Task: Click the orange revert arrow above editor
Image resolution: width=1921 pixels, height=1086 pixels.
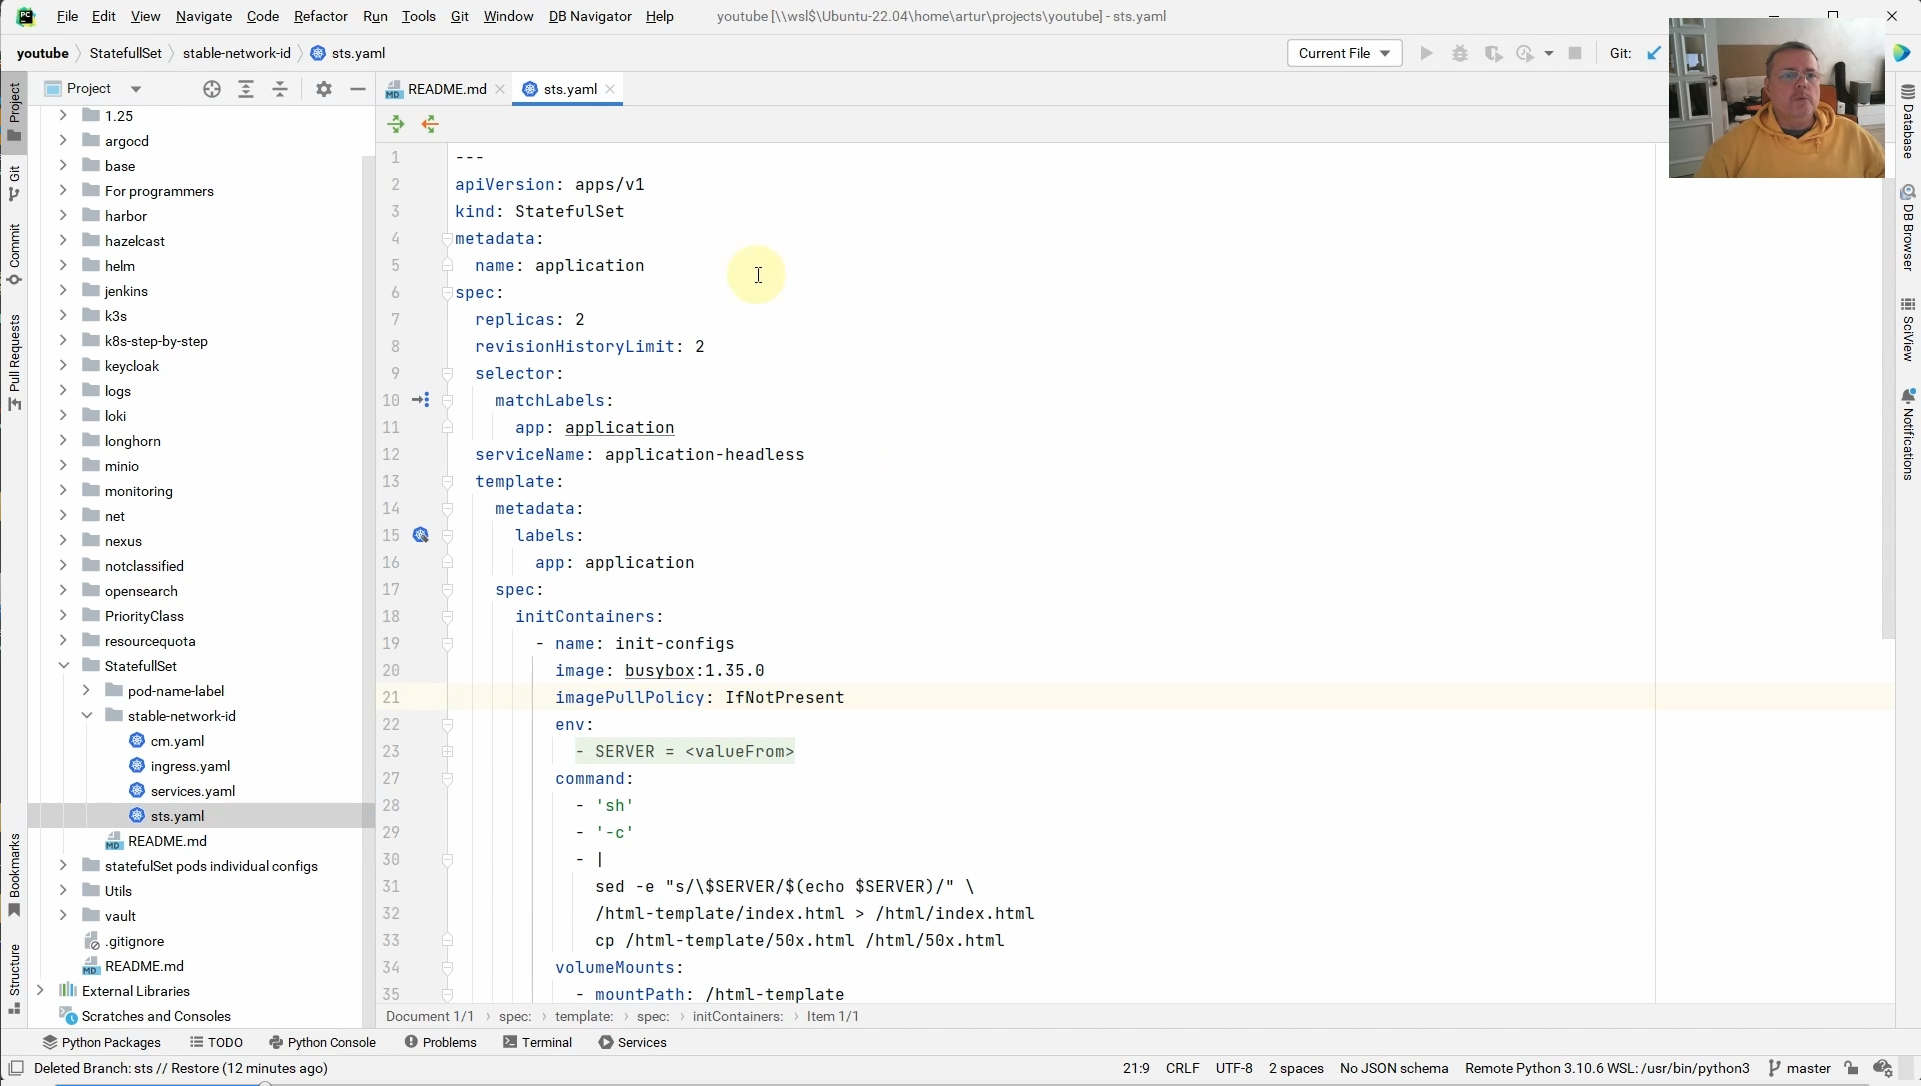Action: tap(430, 124)
